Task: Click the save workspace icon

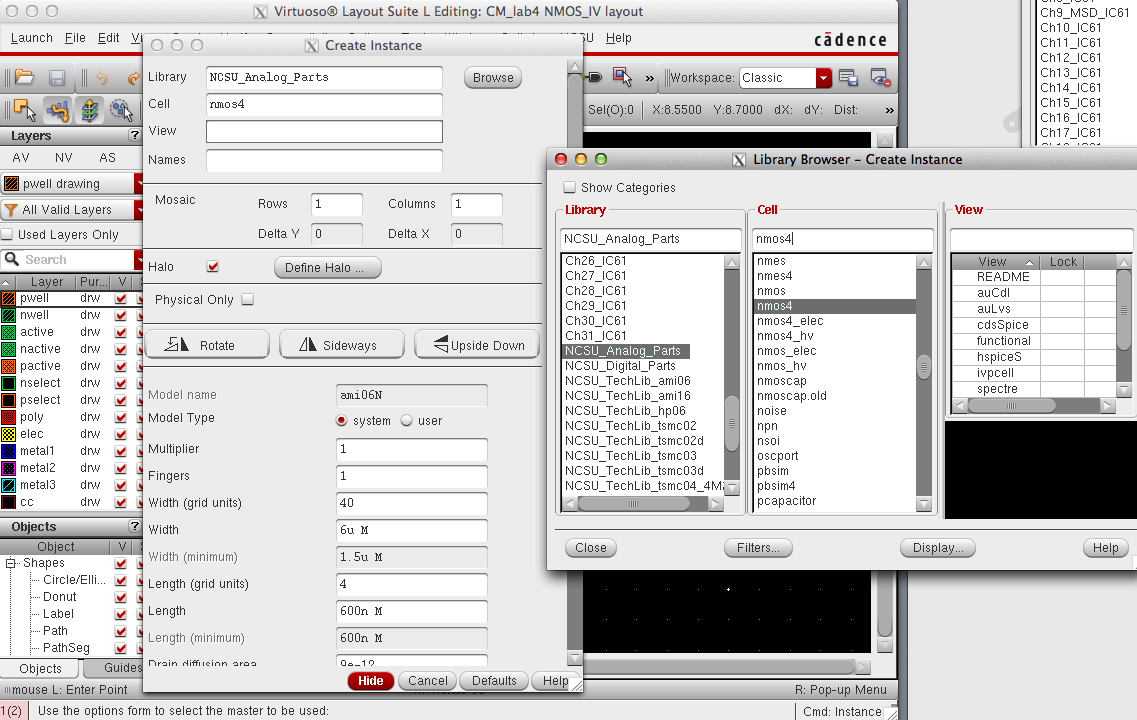Action: (x=848, y=78)
